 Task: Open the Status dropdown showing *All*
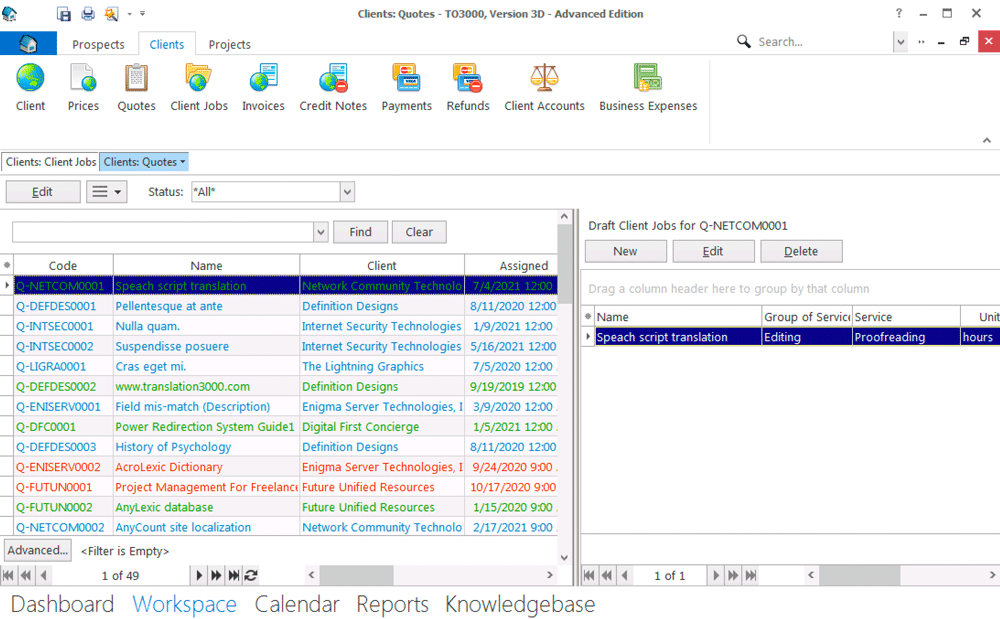pos(347,192)
